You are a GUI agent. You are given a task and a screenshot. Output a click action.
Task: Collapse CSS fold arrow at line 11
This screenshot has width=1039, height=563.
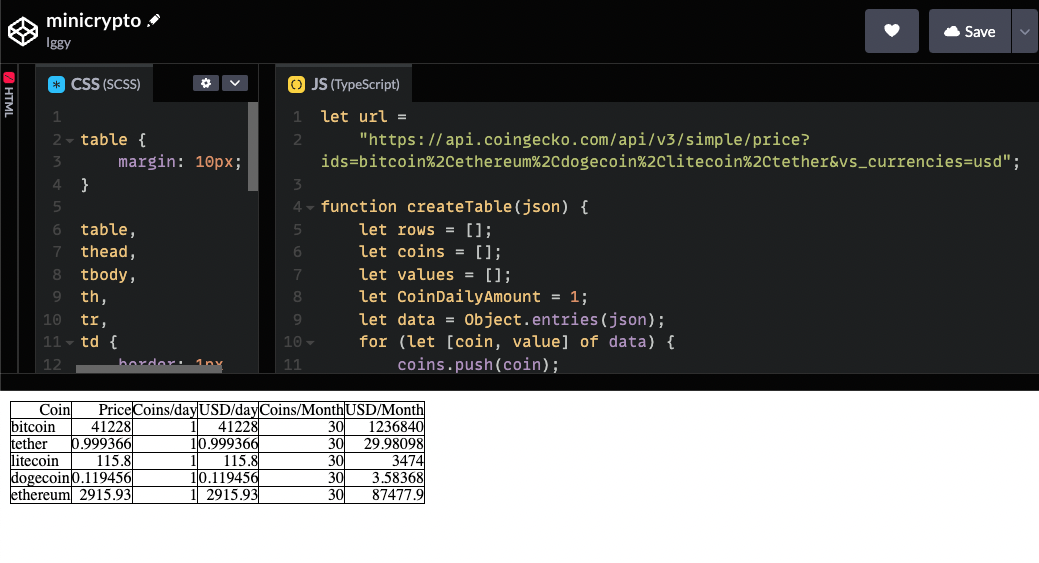(70, 342)
